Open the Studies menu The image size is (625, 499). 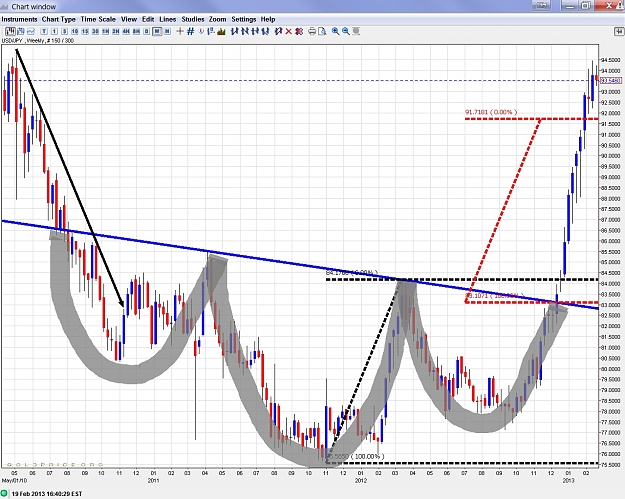tap(193, 19)
